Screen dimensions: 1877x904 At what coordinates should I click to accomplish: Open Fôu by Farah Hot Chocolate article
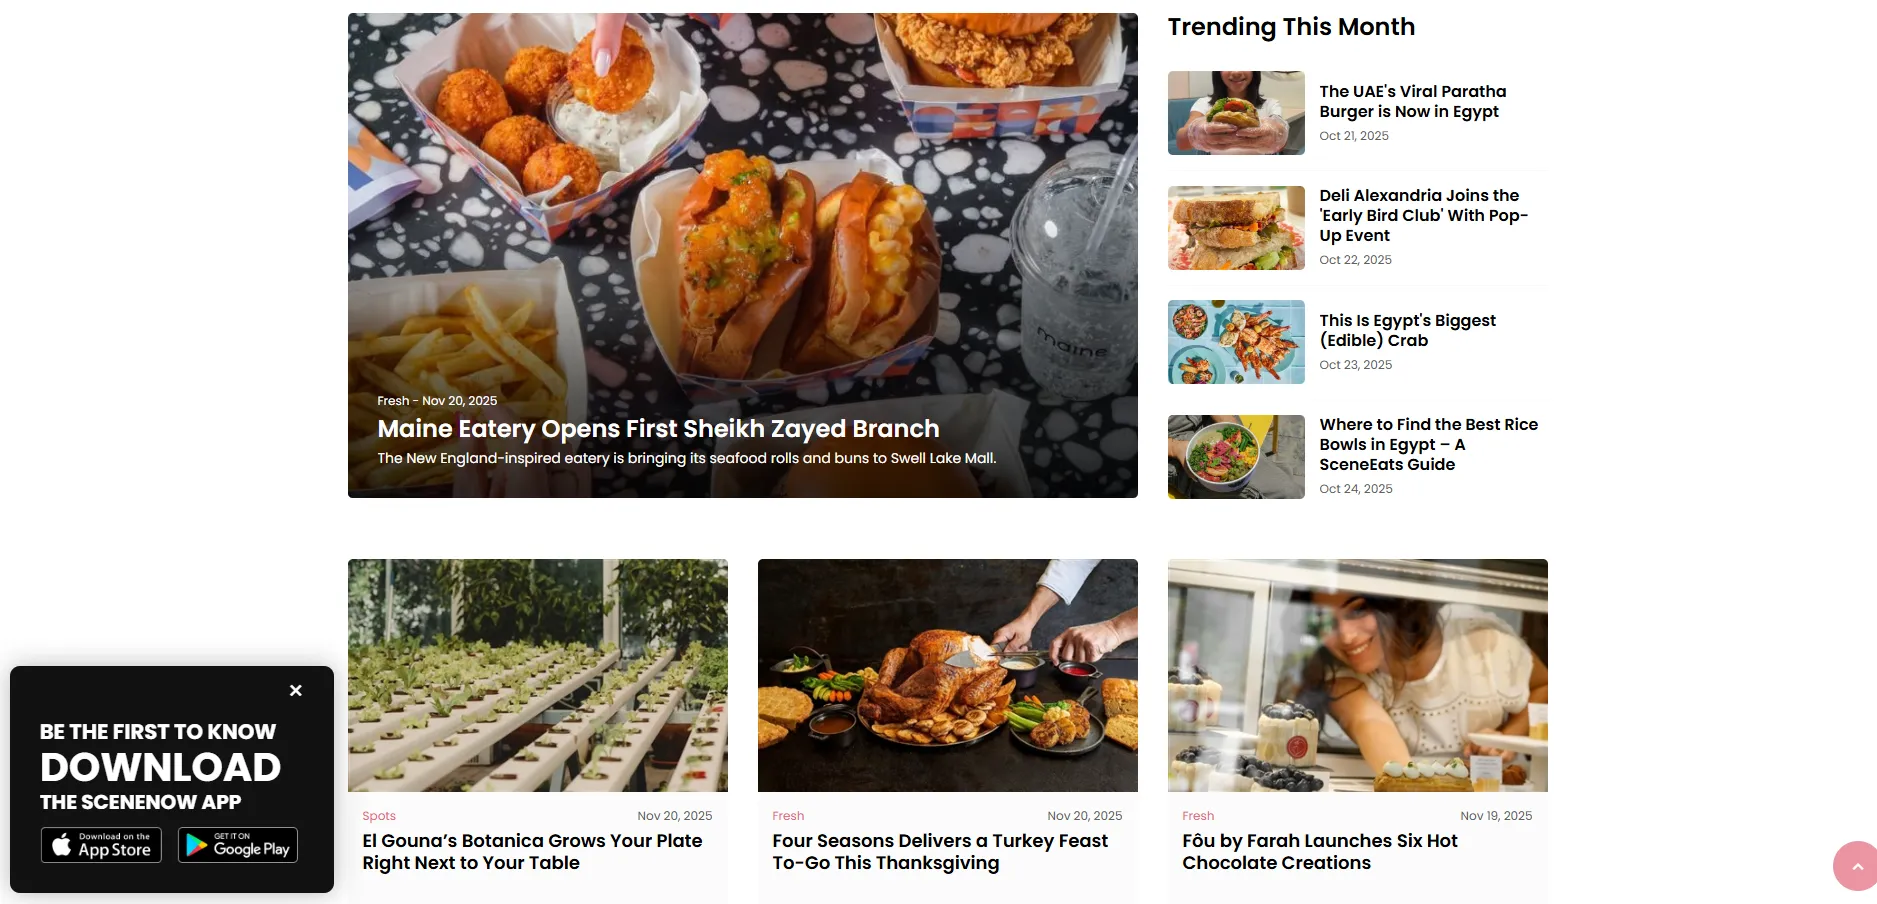pyautogui.click(x=1320, y=852)
